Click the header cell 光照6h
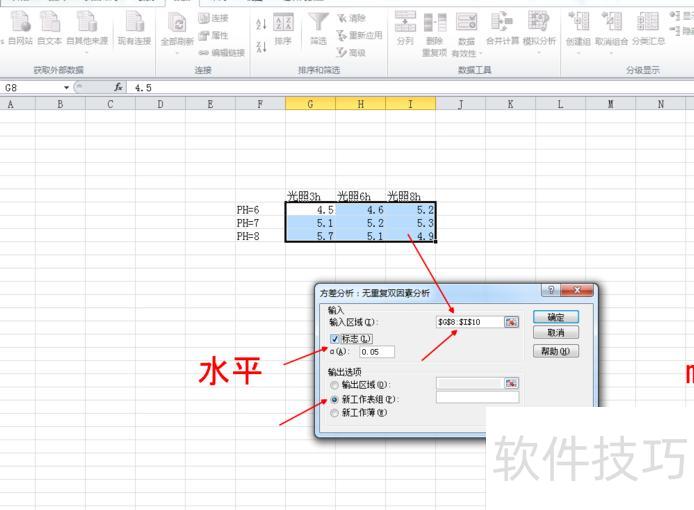 point(360,196)
